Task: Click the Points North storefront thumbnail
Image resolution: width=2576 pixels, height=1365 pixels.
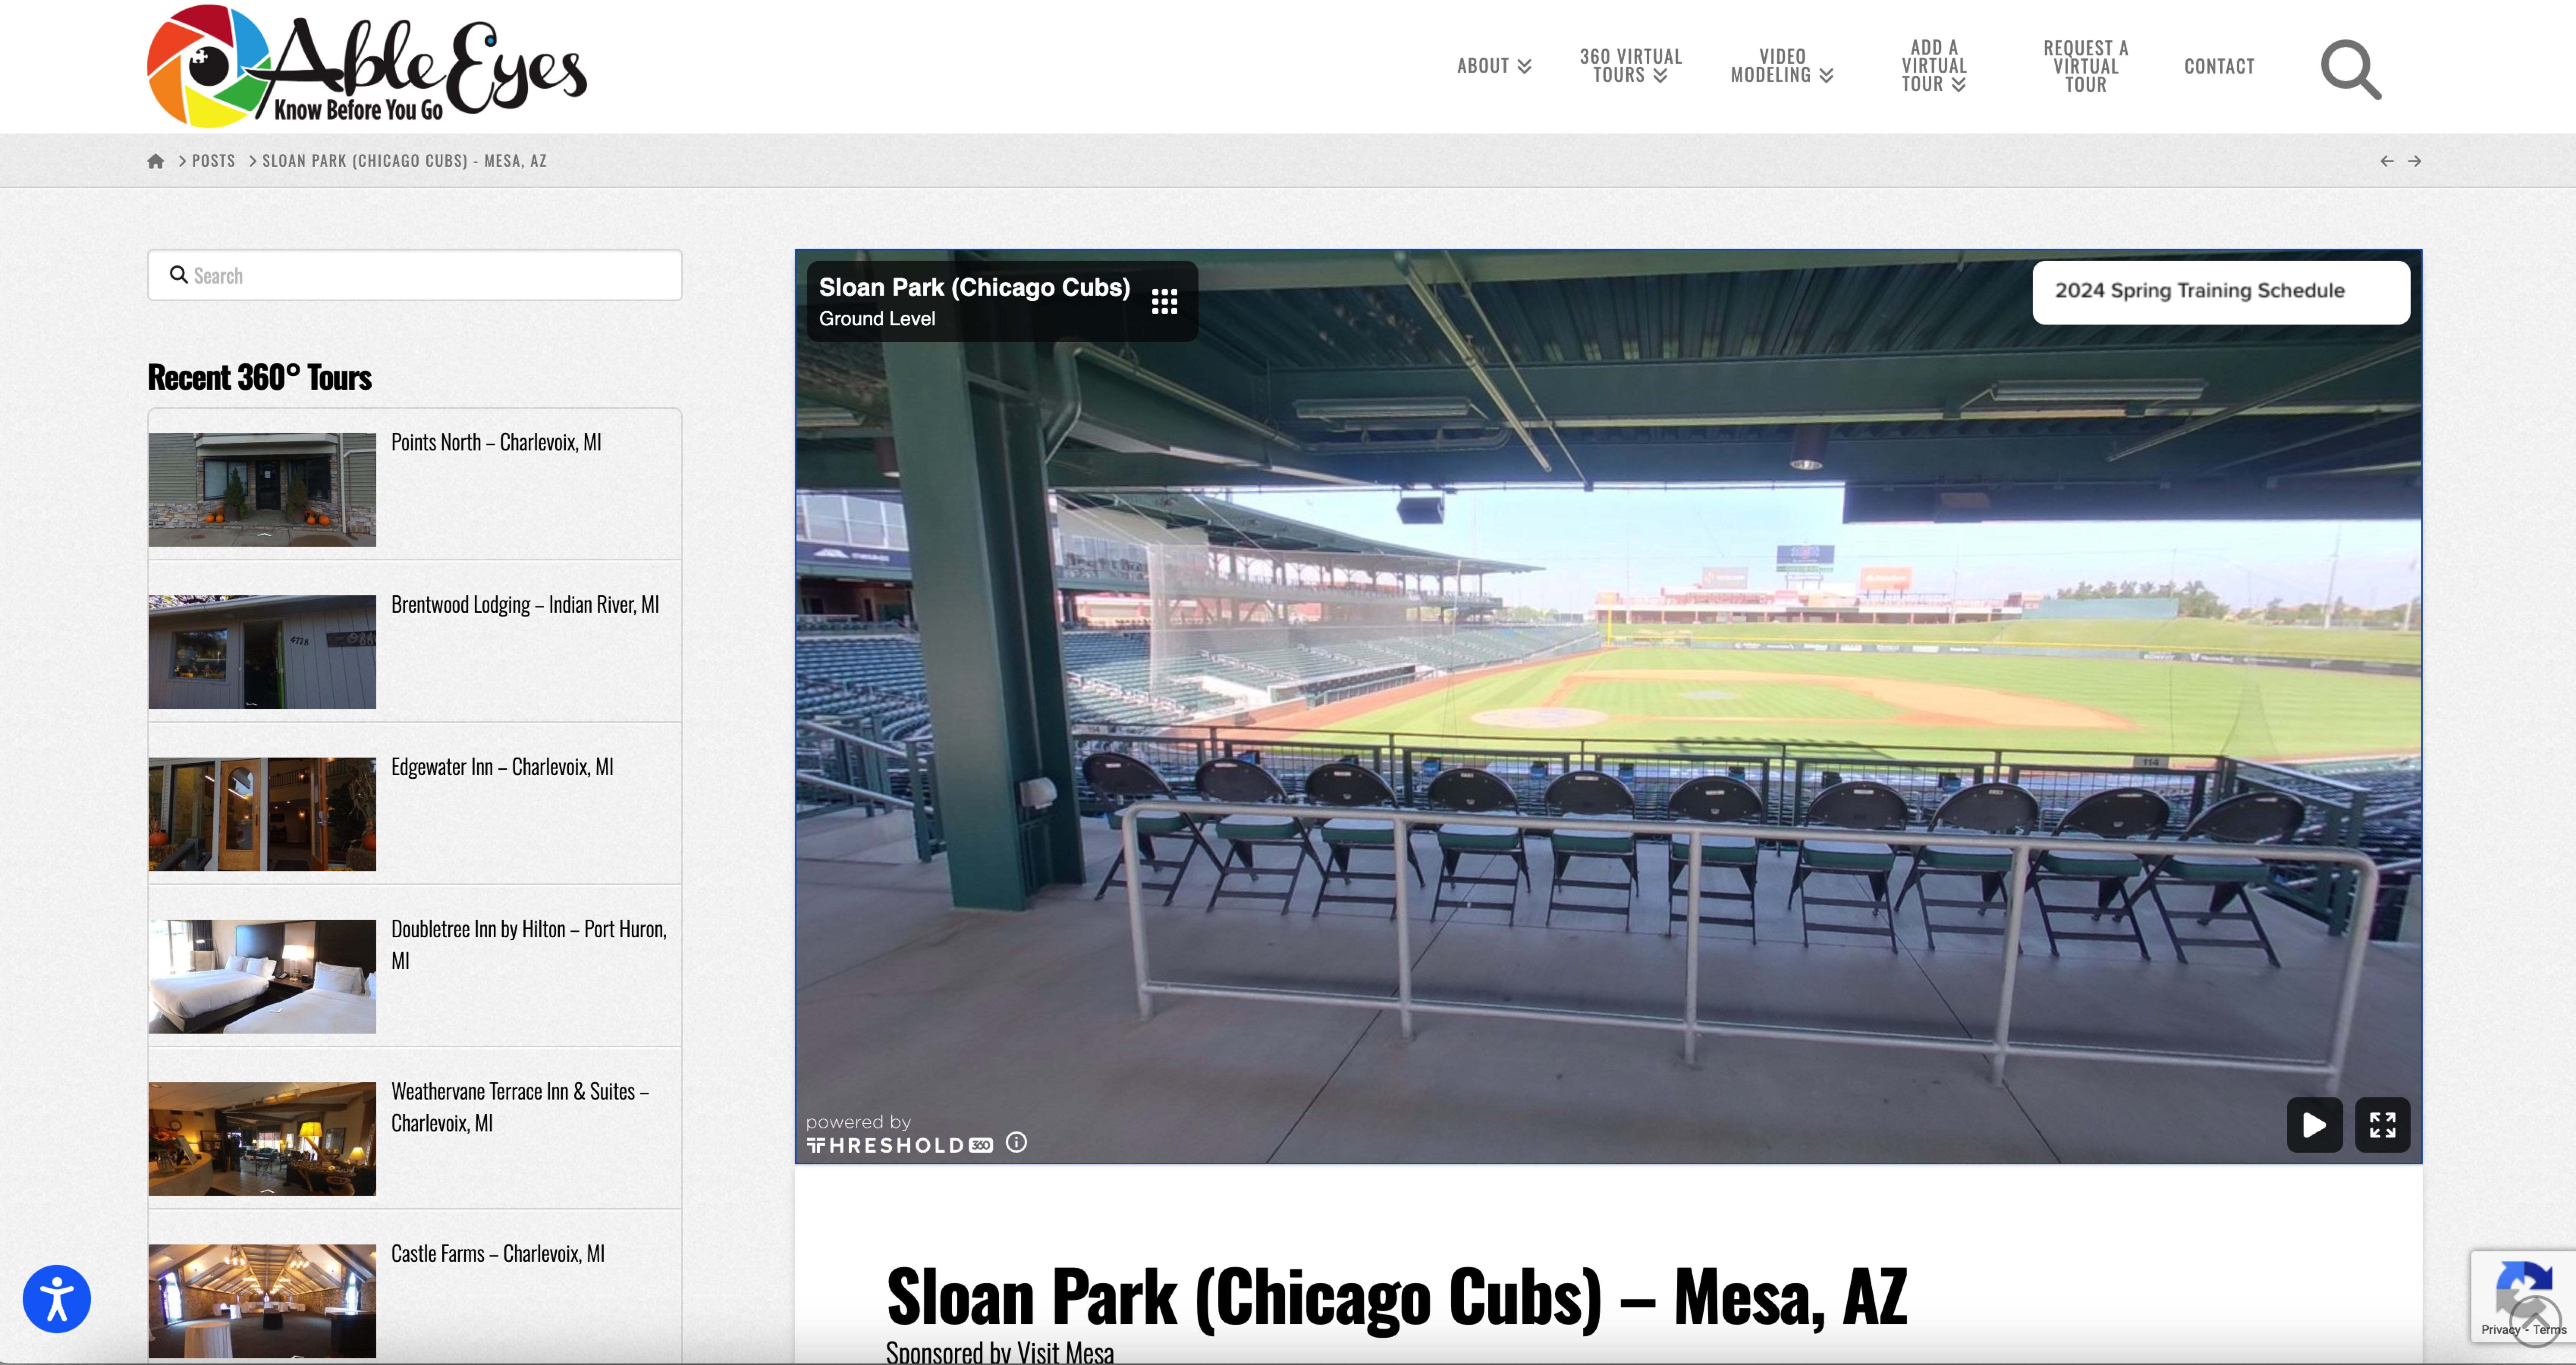Action: click(262, 489)
